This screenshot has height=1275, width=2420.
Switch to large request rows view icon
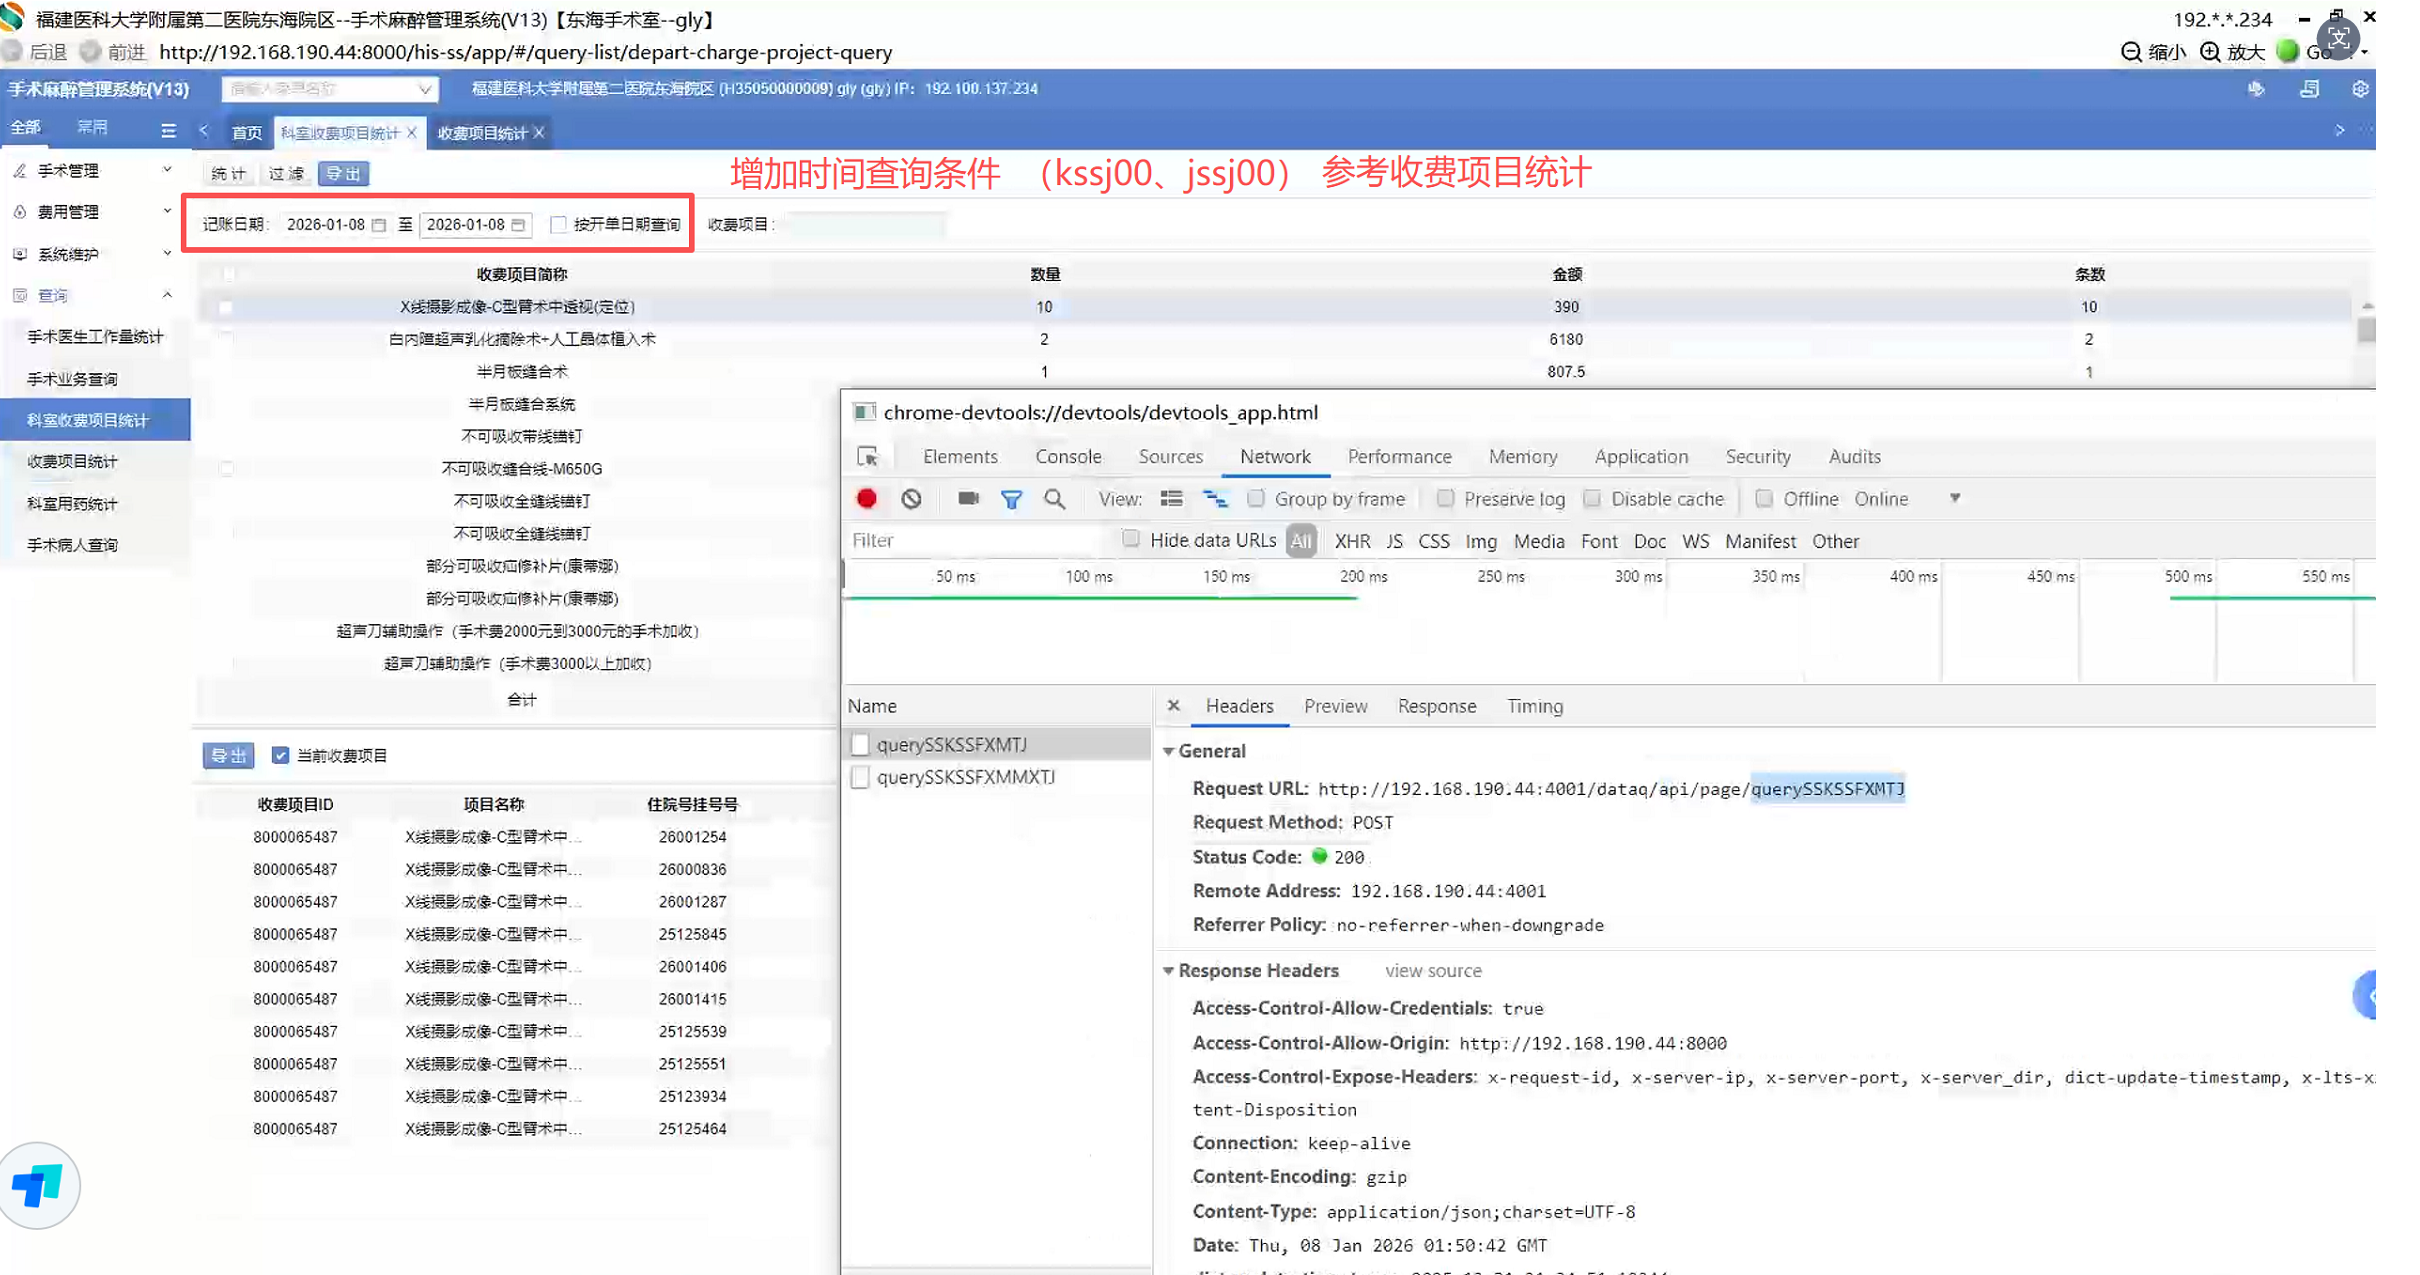click(x=1171, y=498)
